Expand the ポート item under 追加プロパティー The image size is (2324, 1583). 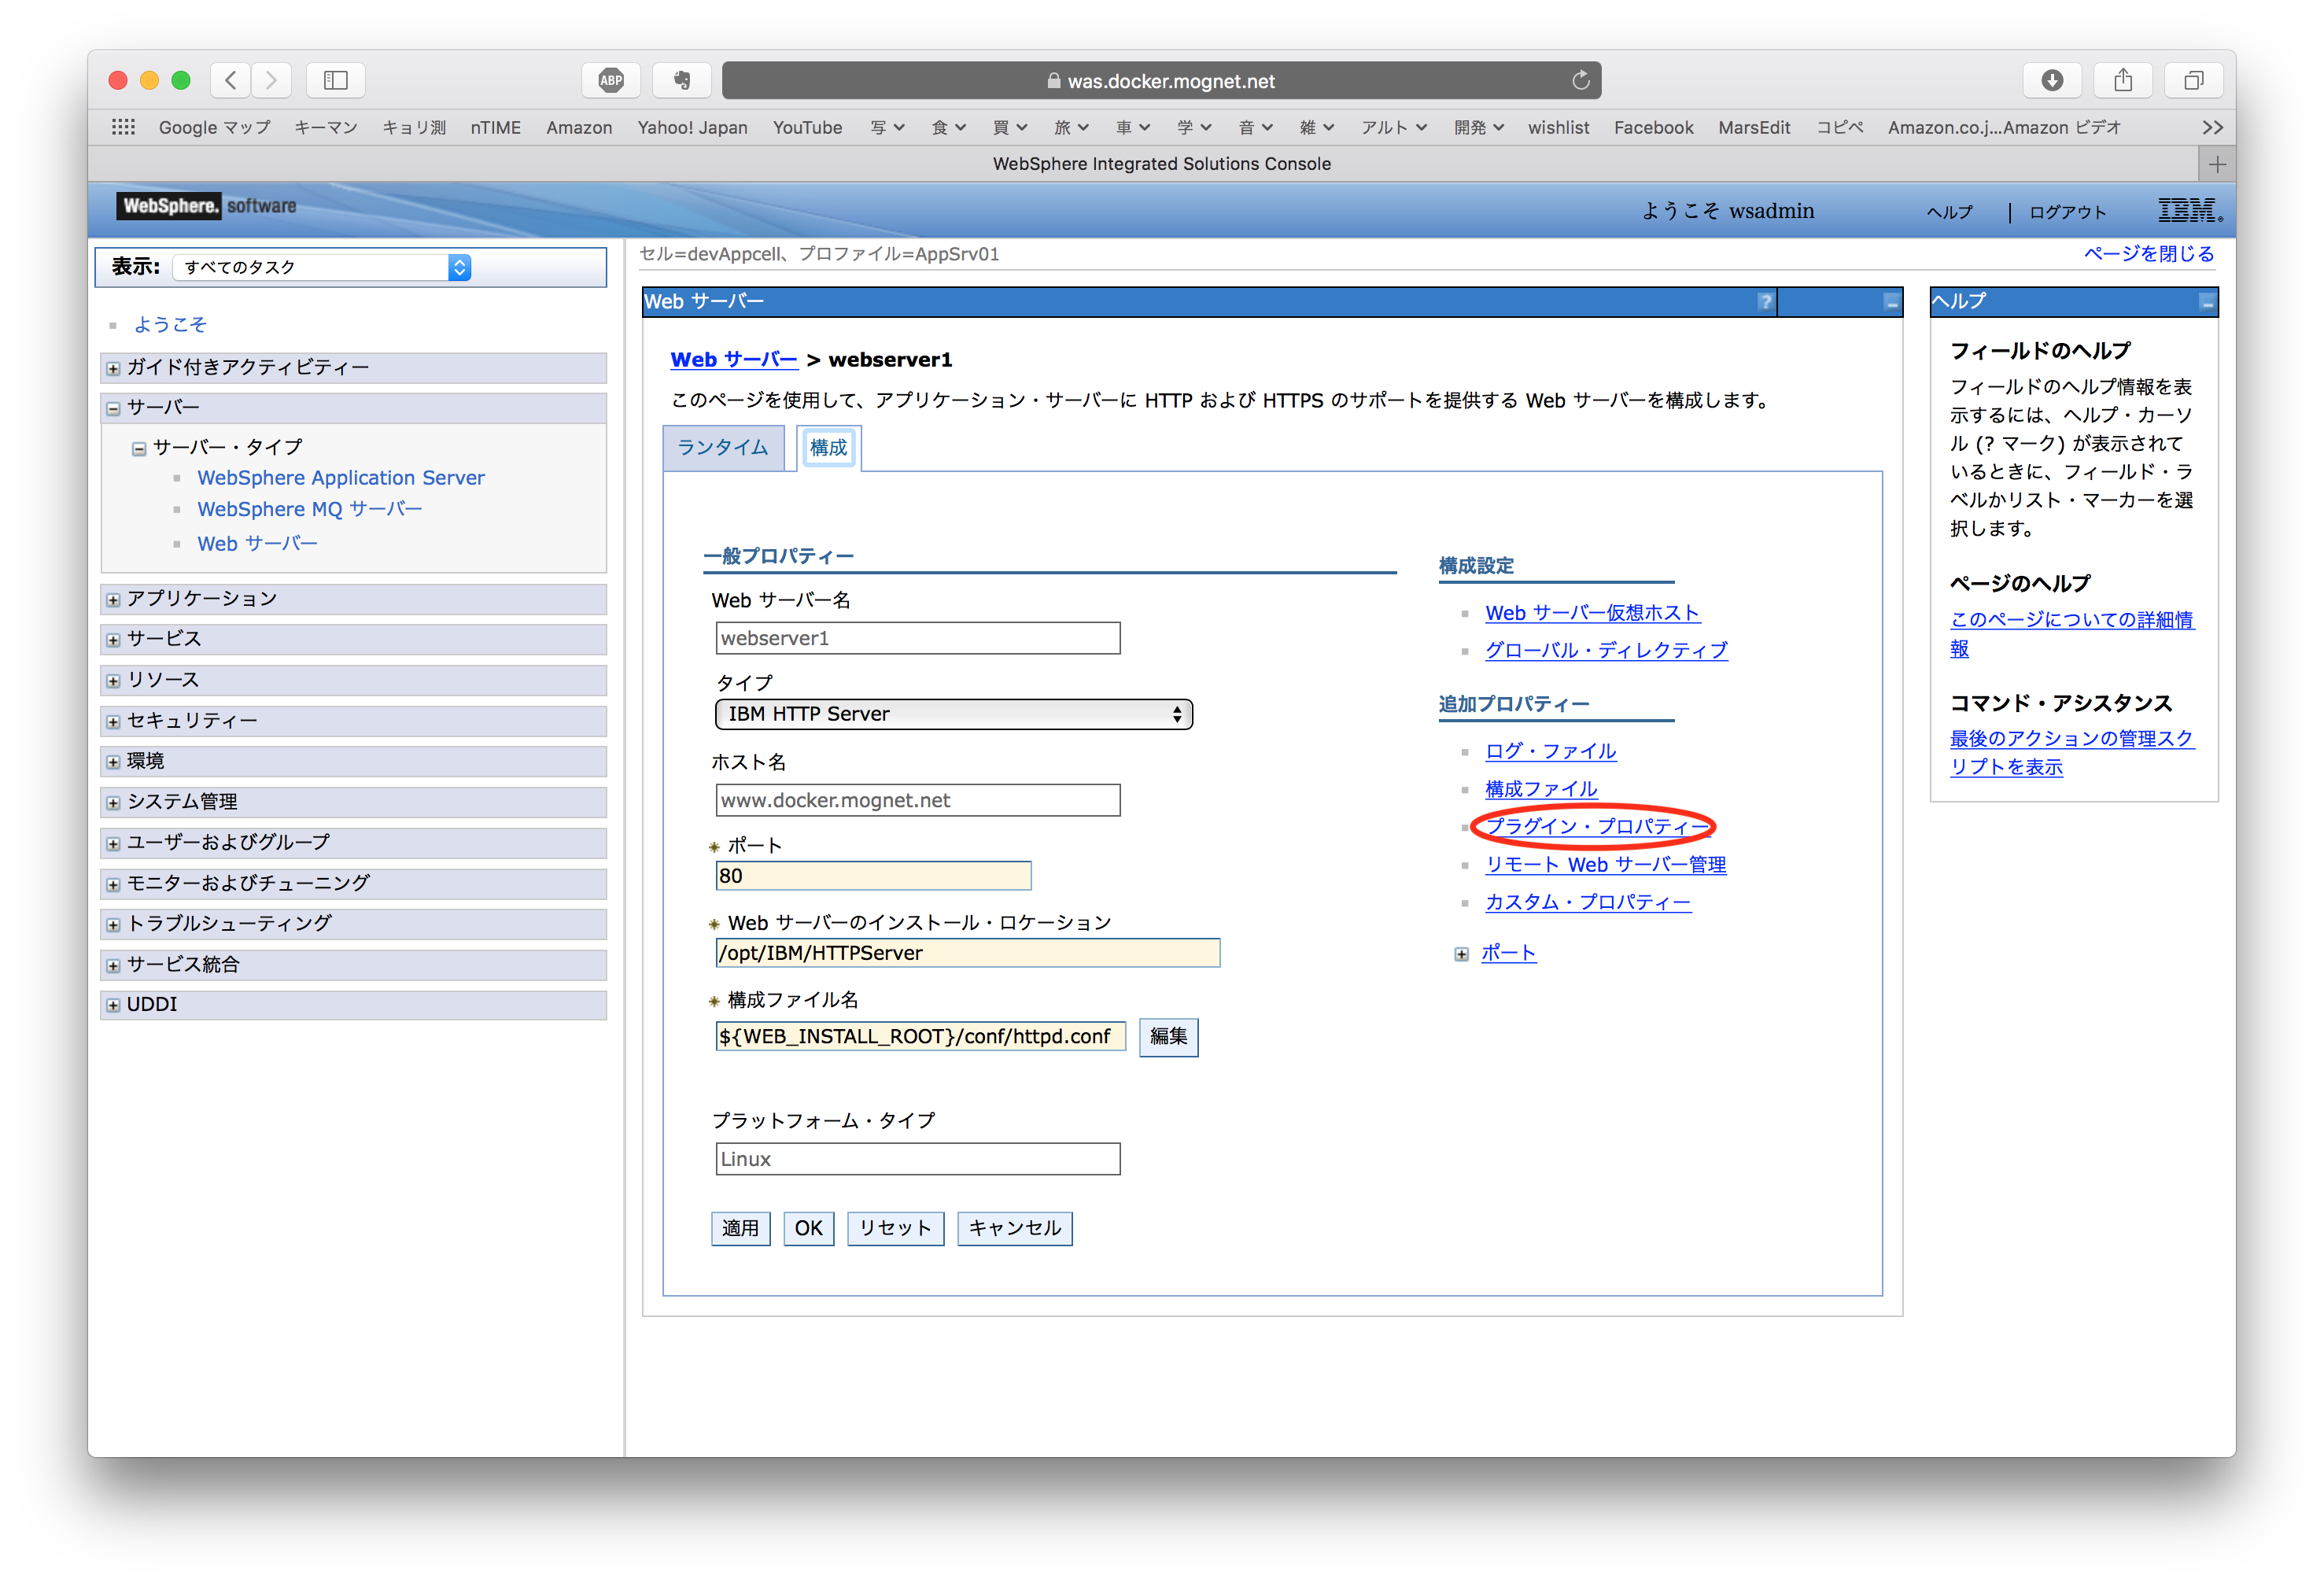(x=1461, y=953)
